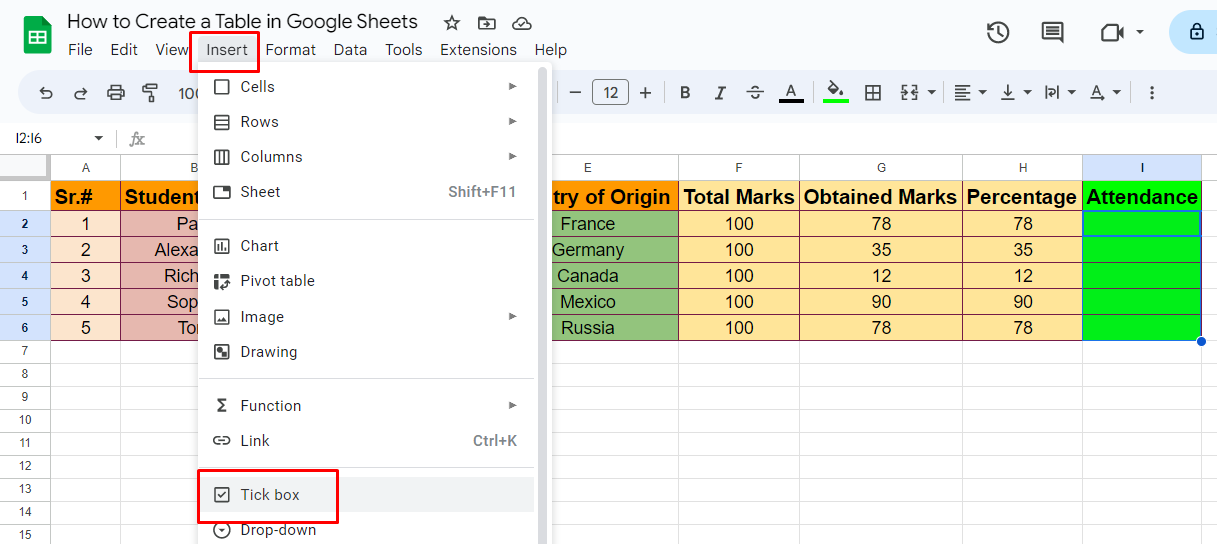Star this spreadsheet document
This screenshot has width=1217, height=544.
coord(452,23)
